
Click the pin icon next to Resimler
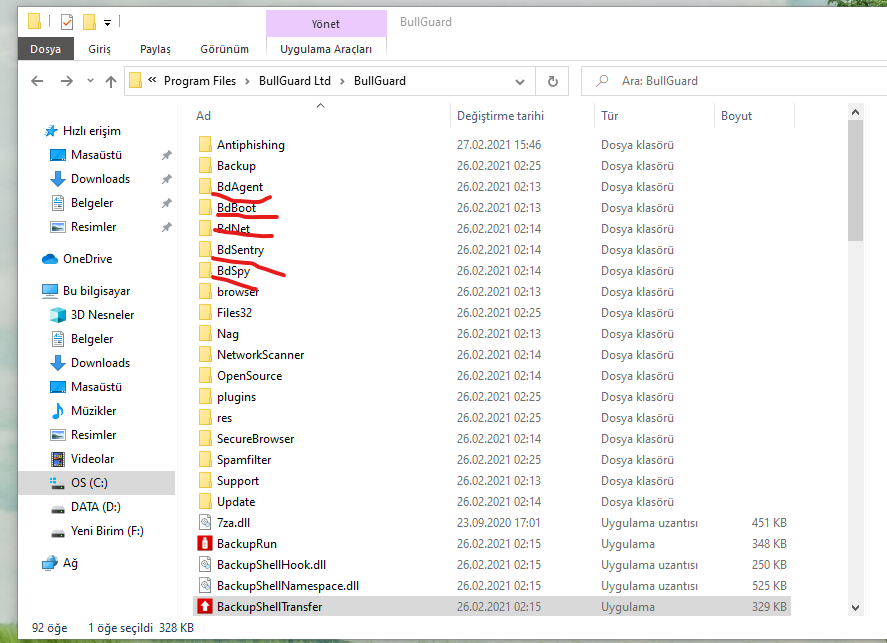click(166, 227)
